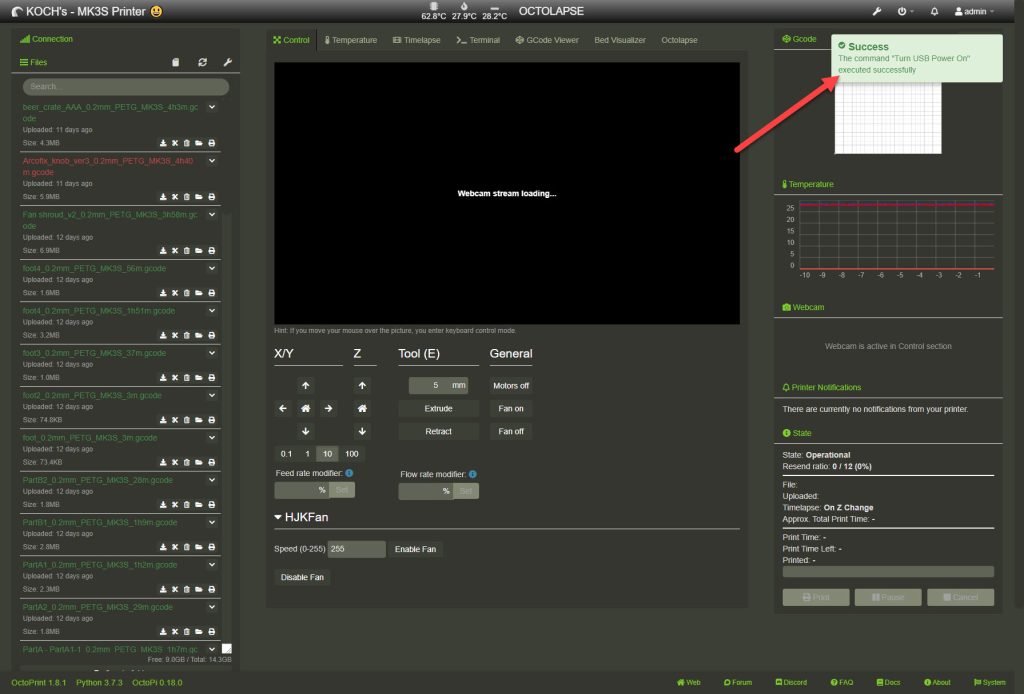Screen dimensions: 1024x694
Task: Click the Disable Fan button
Action: (x=302, y=577)
